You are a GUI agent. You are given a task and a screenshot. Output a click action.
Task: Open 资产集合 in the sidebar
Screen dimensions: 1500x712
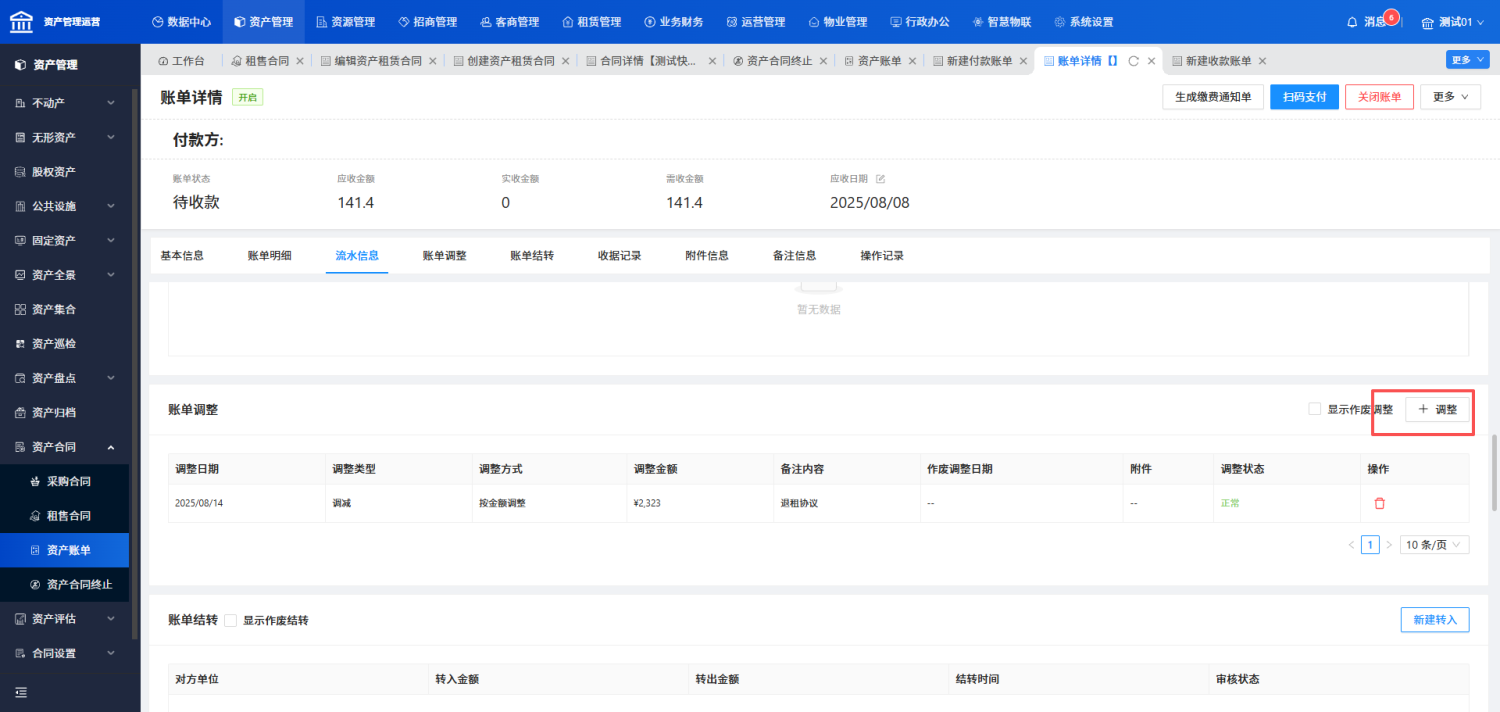click(x=64, y=309)
